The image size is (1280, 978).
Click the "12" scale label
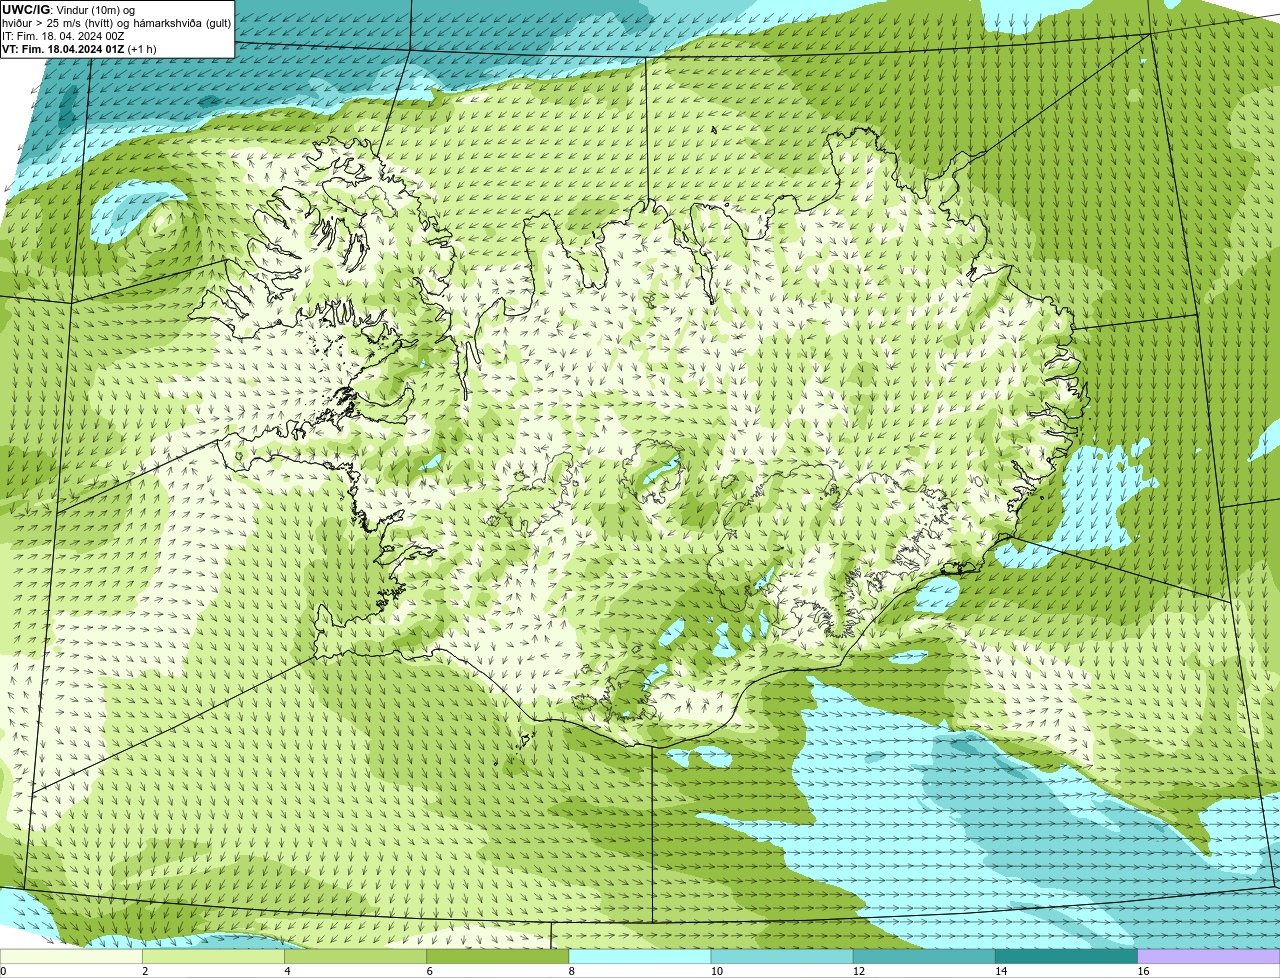pos(859,971)
